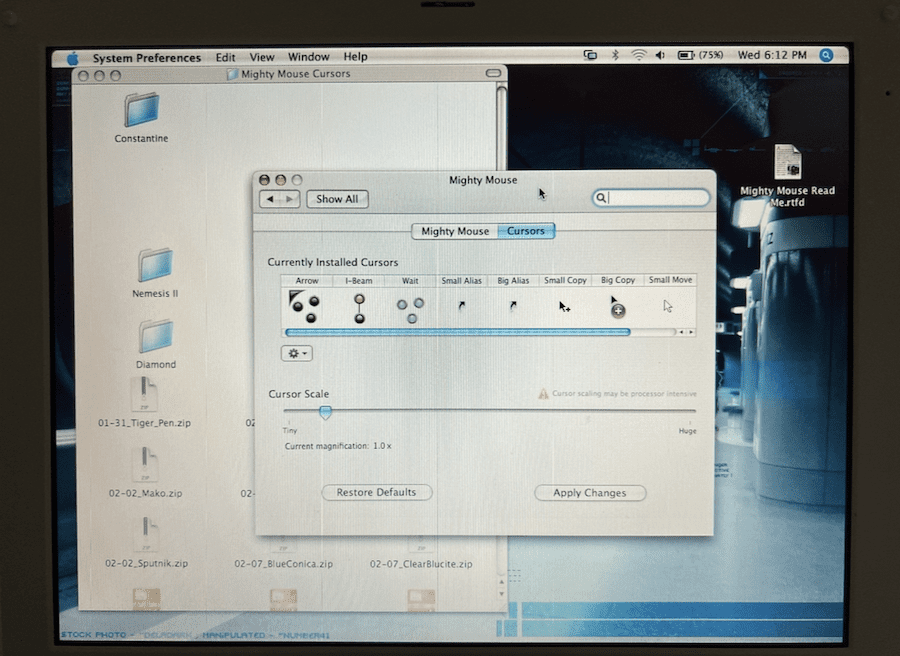Open Spotlight search in menu bar
The image size is (900, 656).
[x=826, y=55]
